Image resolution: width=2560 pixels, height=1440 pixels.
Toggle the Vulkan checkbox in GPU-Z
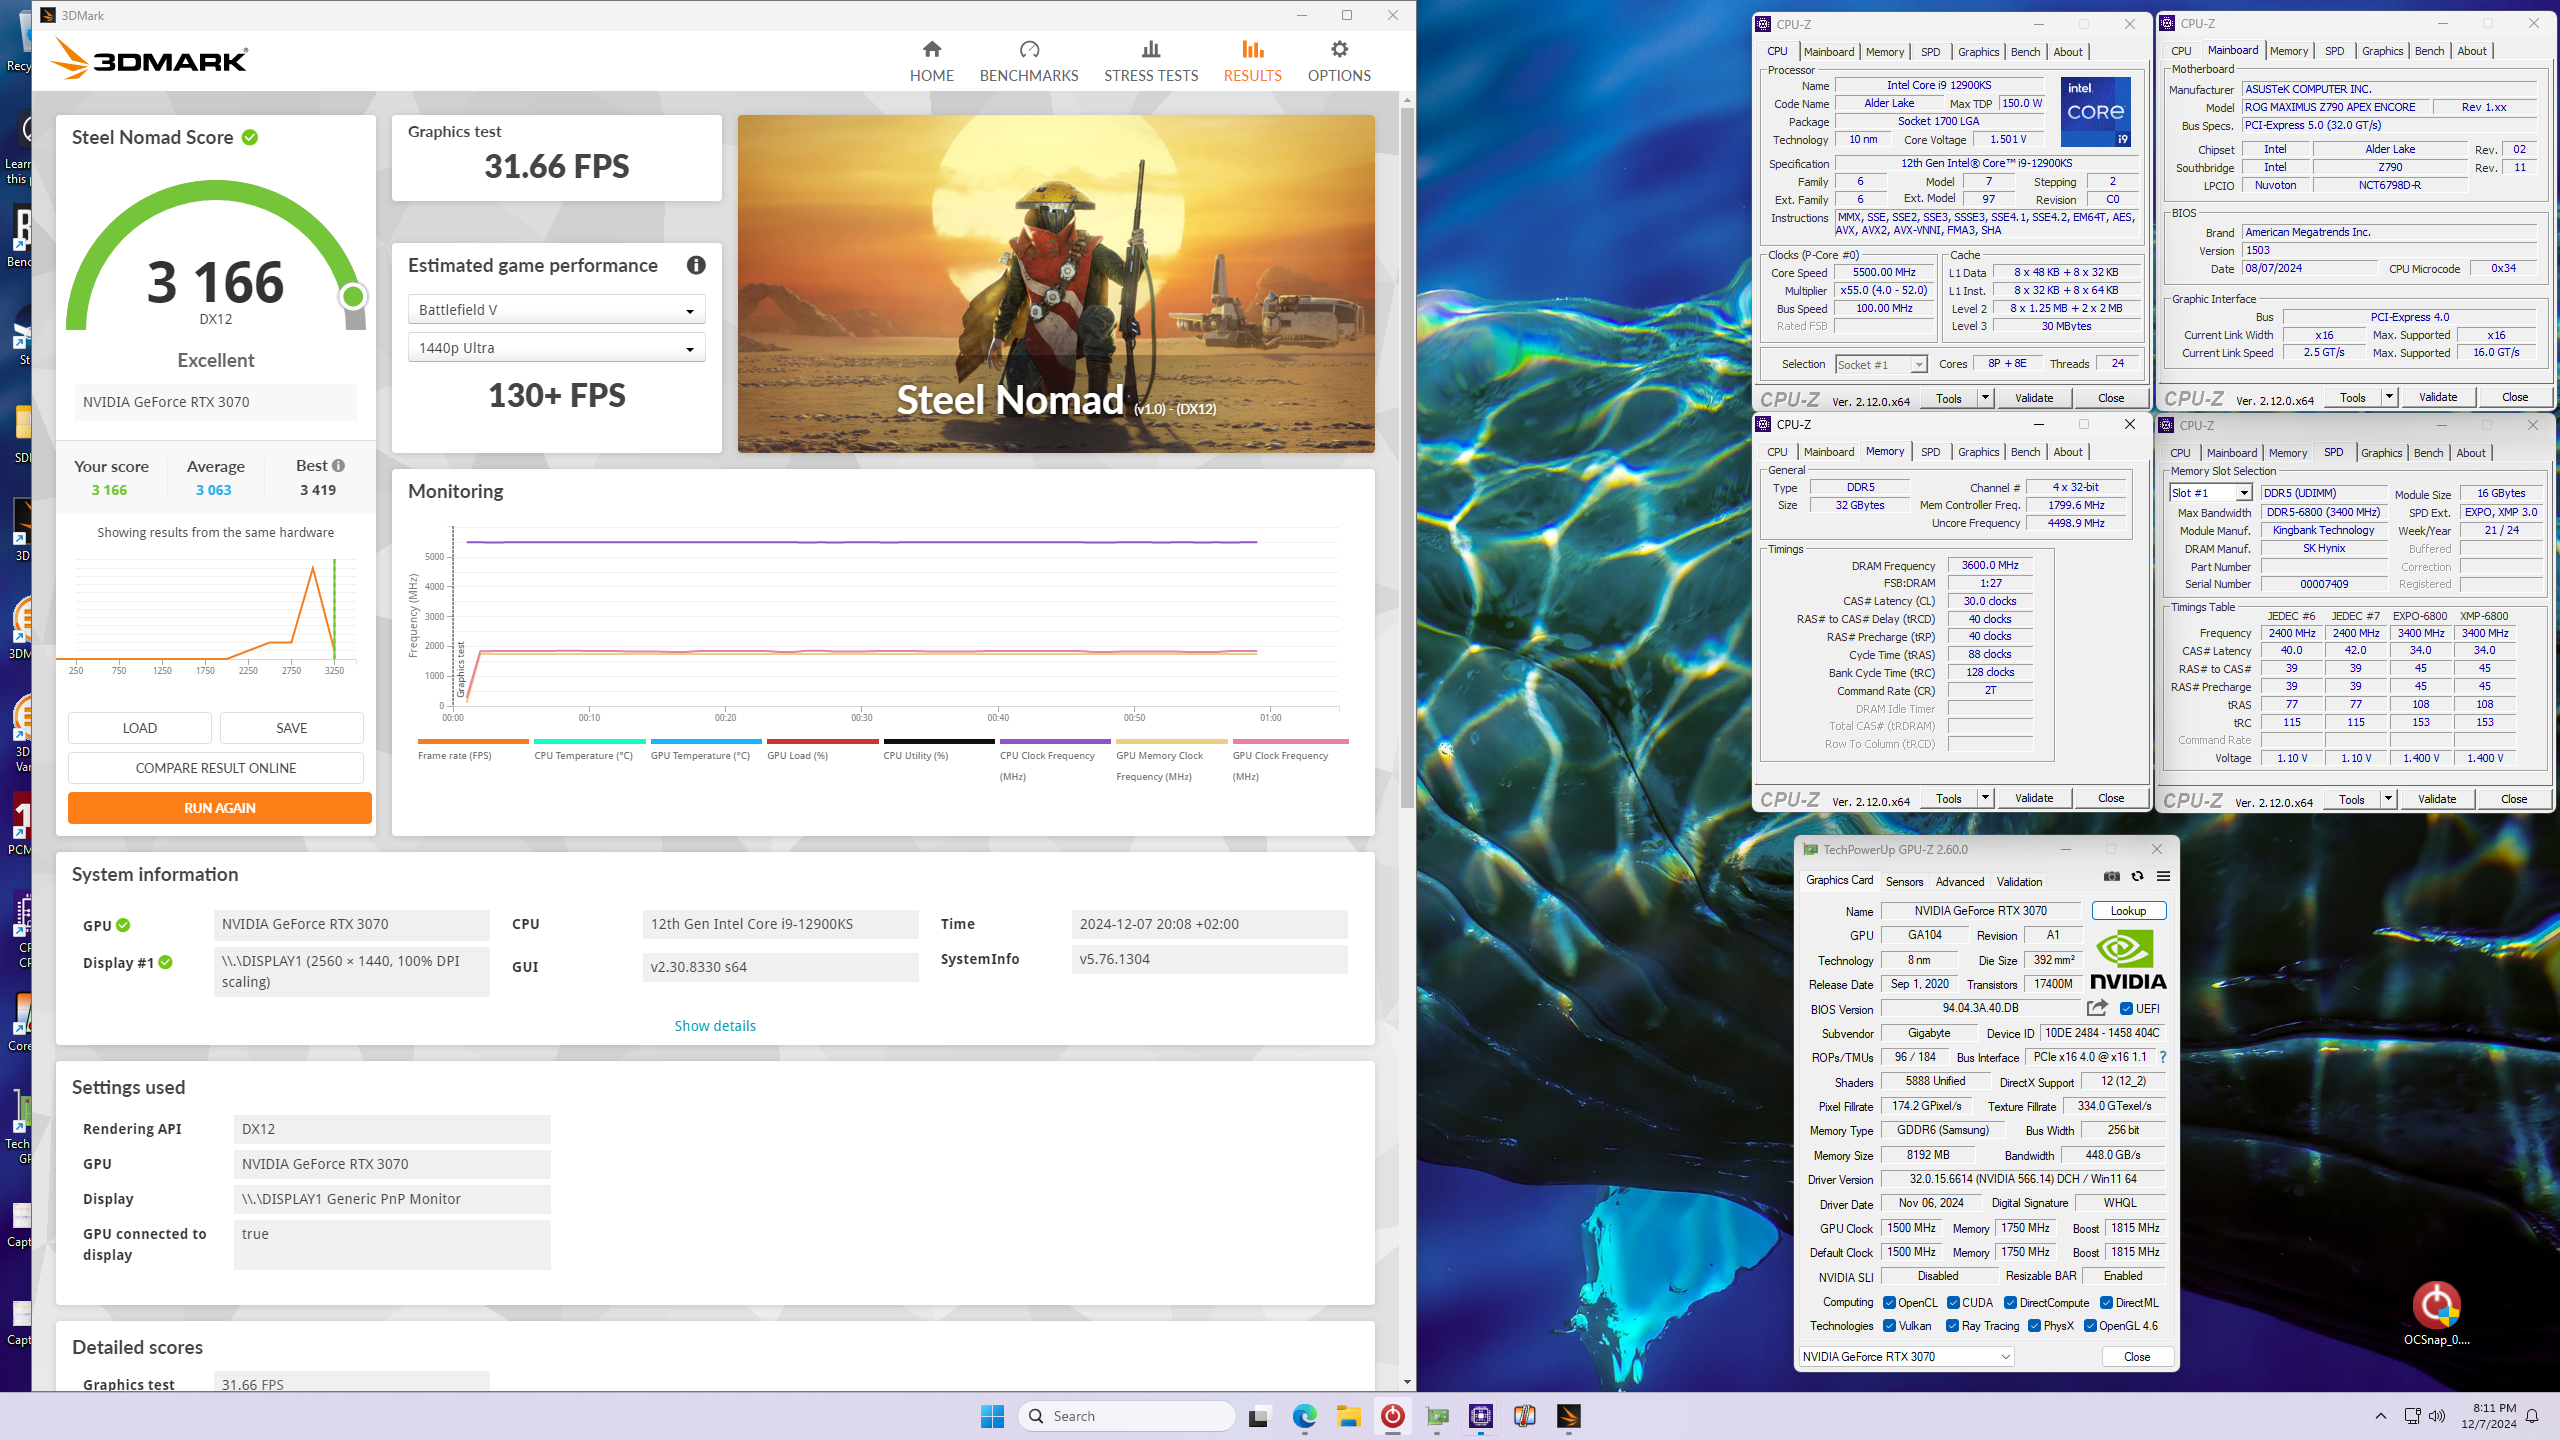(1889, 1326)
